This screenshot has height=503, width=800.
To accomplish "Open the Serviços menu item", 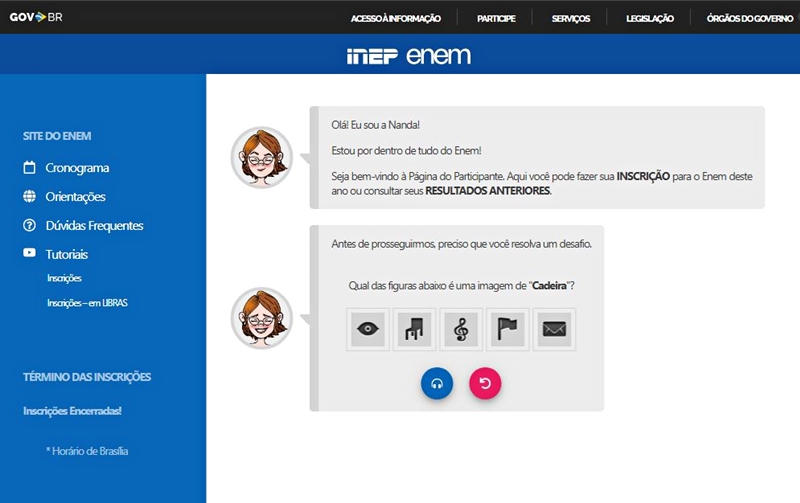I will pyautogui.click(x=570, y=18).
